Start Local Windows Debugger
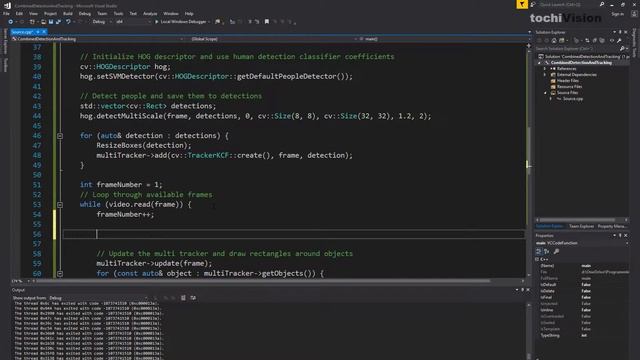The width and height of the screenshot is (640, 360). point(182,22)
